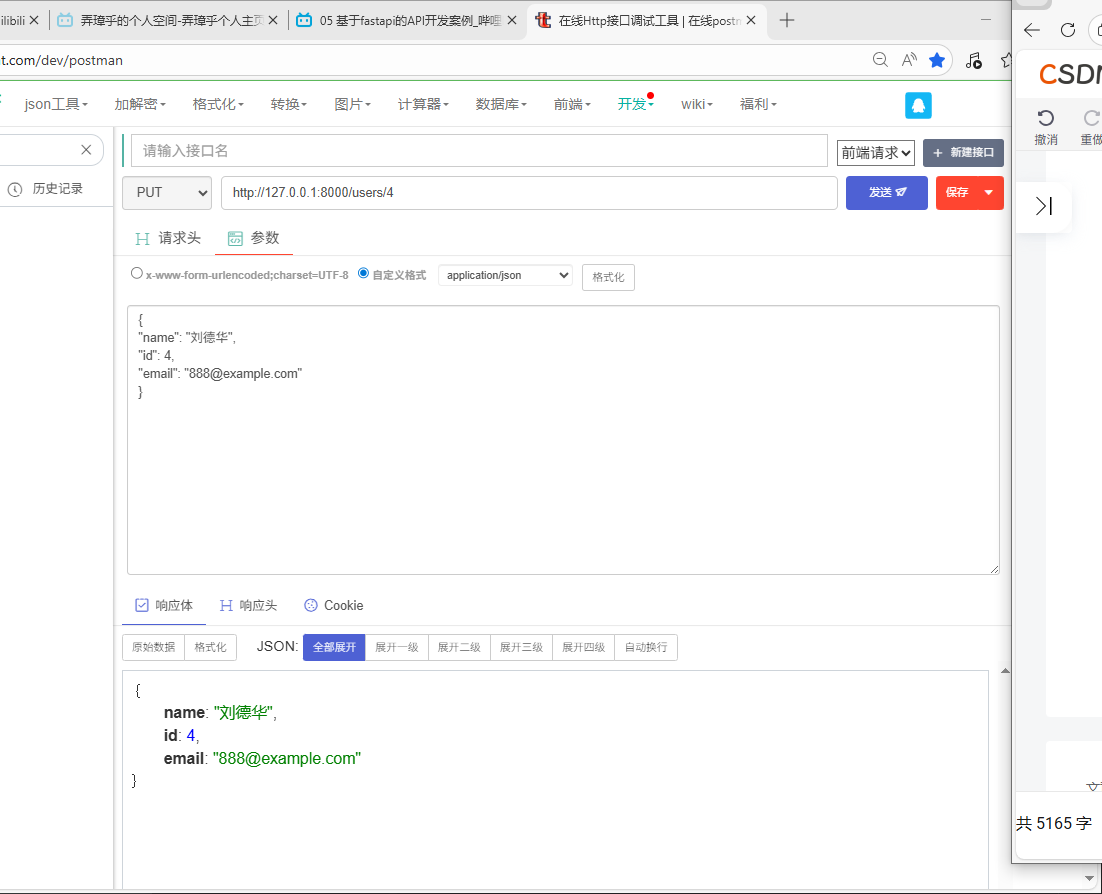
Task: Click refresh icon in the CSDN window
Action: (1068, 30)
